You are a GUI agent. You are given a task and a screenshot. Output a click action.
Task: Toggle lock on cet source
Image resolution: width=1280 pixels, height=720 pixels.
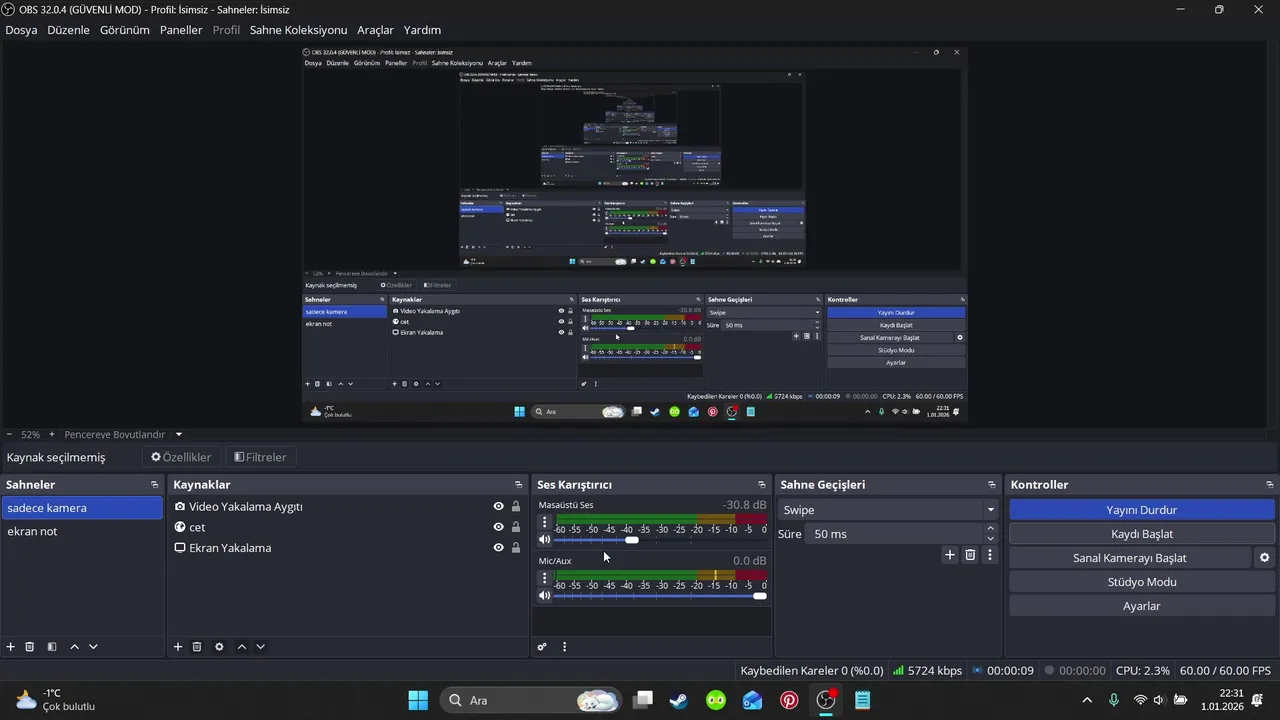click(x=516, y=527)
